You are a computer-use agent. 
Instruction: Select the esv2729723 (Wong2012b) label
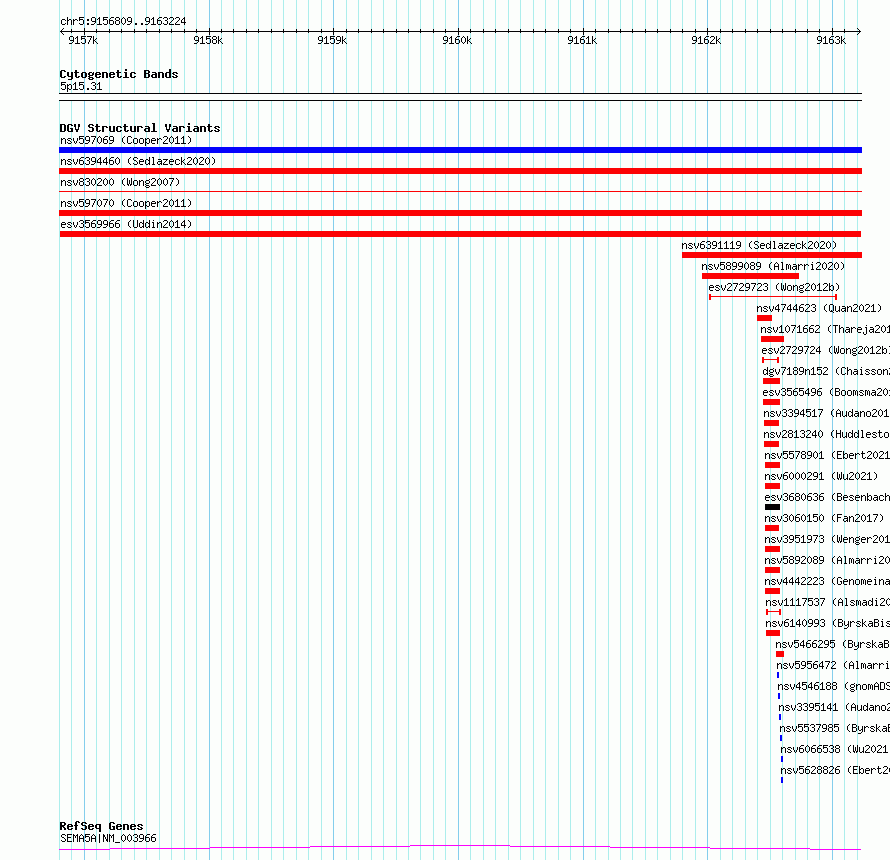pos(774,287)
